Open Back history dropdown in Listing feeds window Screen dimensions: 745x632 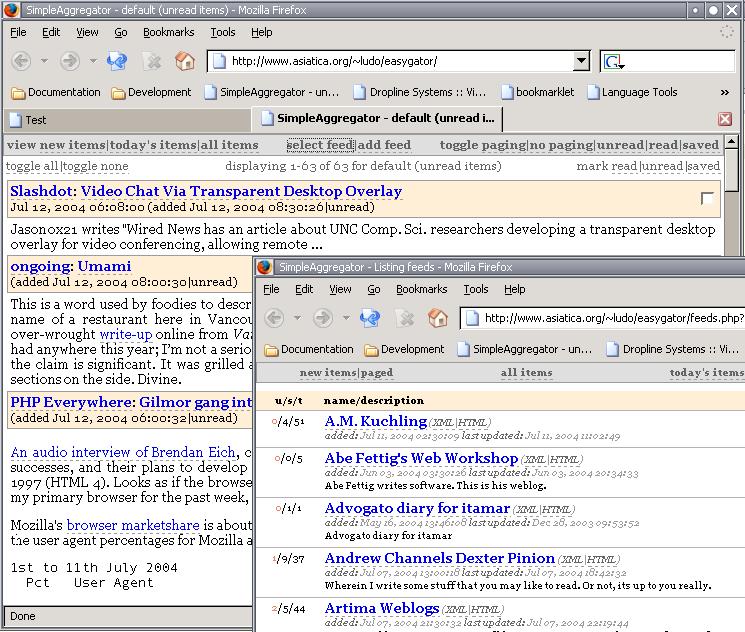click(297, 317)
